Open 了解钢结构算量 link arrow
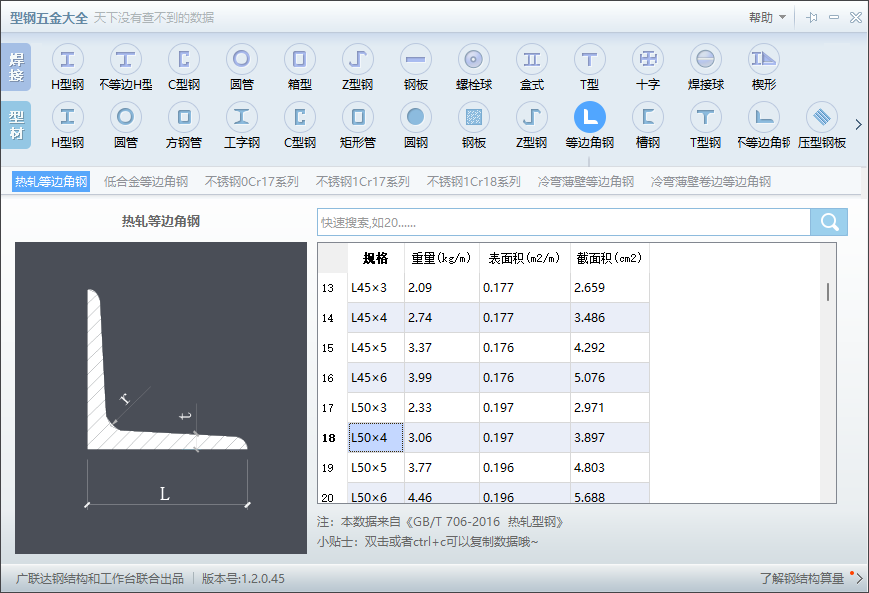869x593 pixels. tap(859, 579)
